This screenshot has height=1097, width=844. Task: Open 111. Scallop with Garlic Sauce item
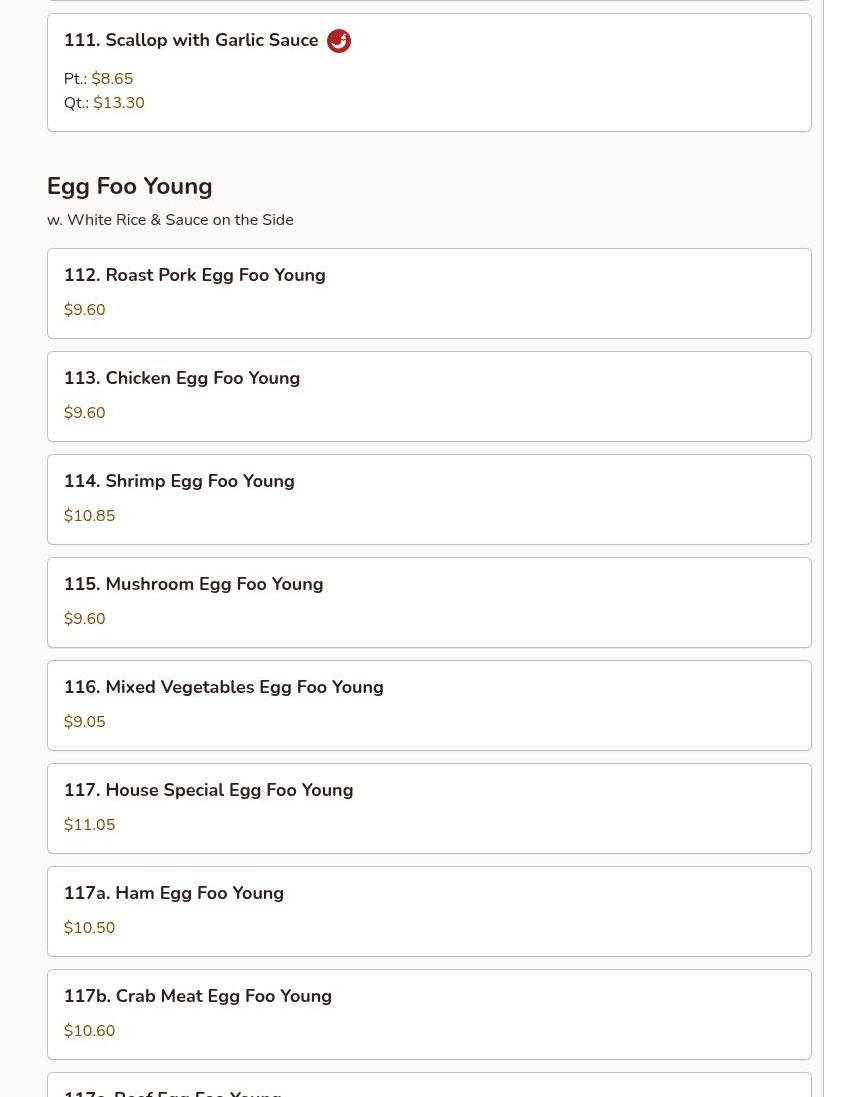click(x=429, y=72)
